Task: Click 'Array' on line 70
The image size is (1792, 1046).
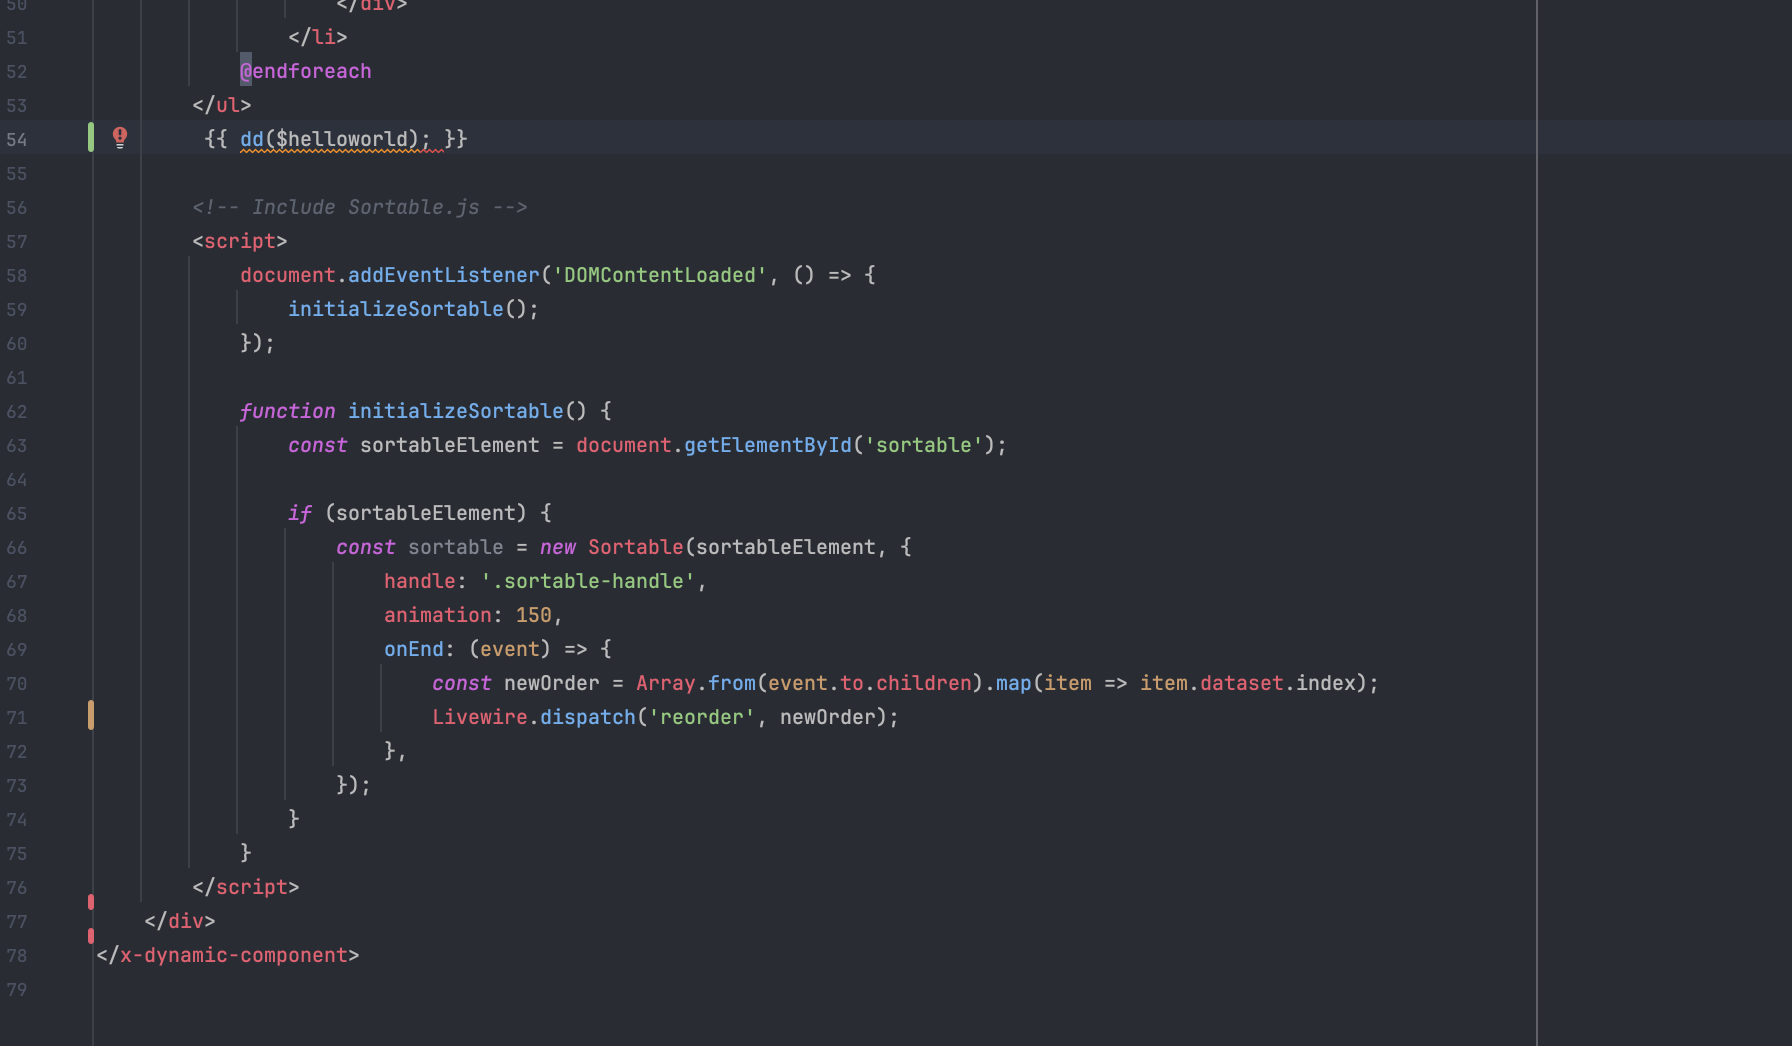Action: point(666,683)
